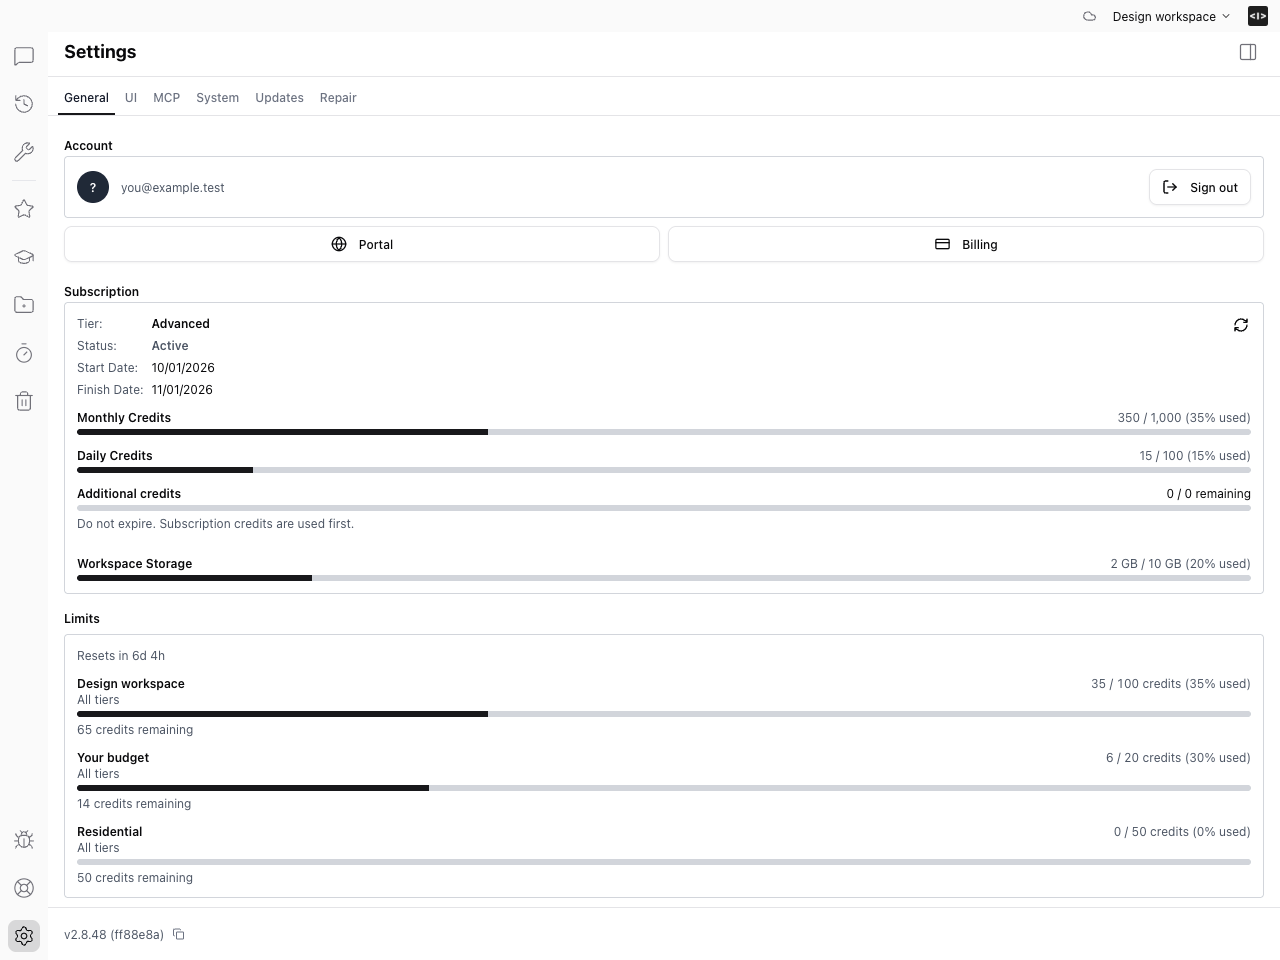
Task: Click the cloud sync icon
Action: pyautogui.click(x=1090, y=16)
